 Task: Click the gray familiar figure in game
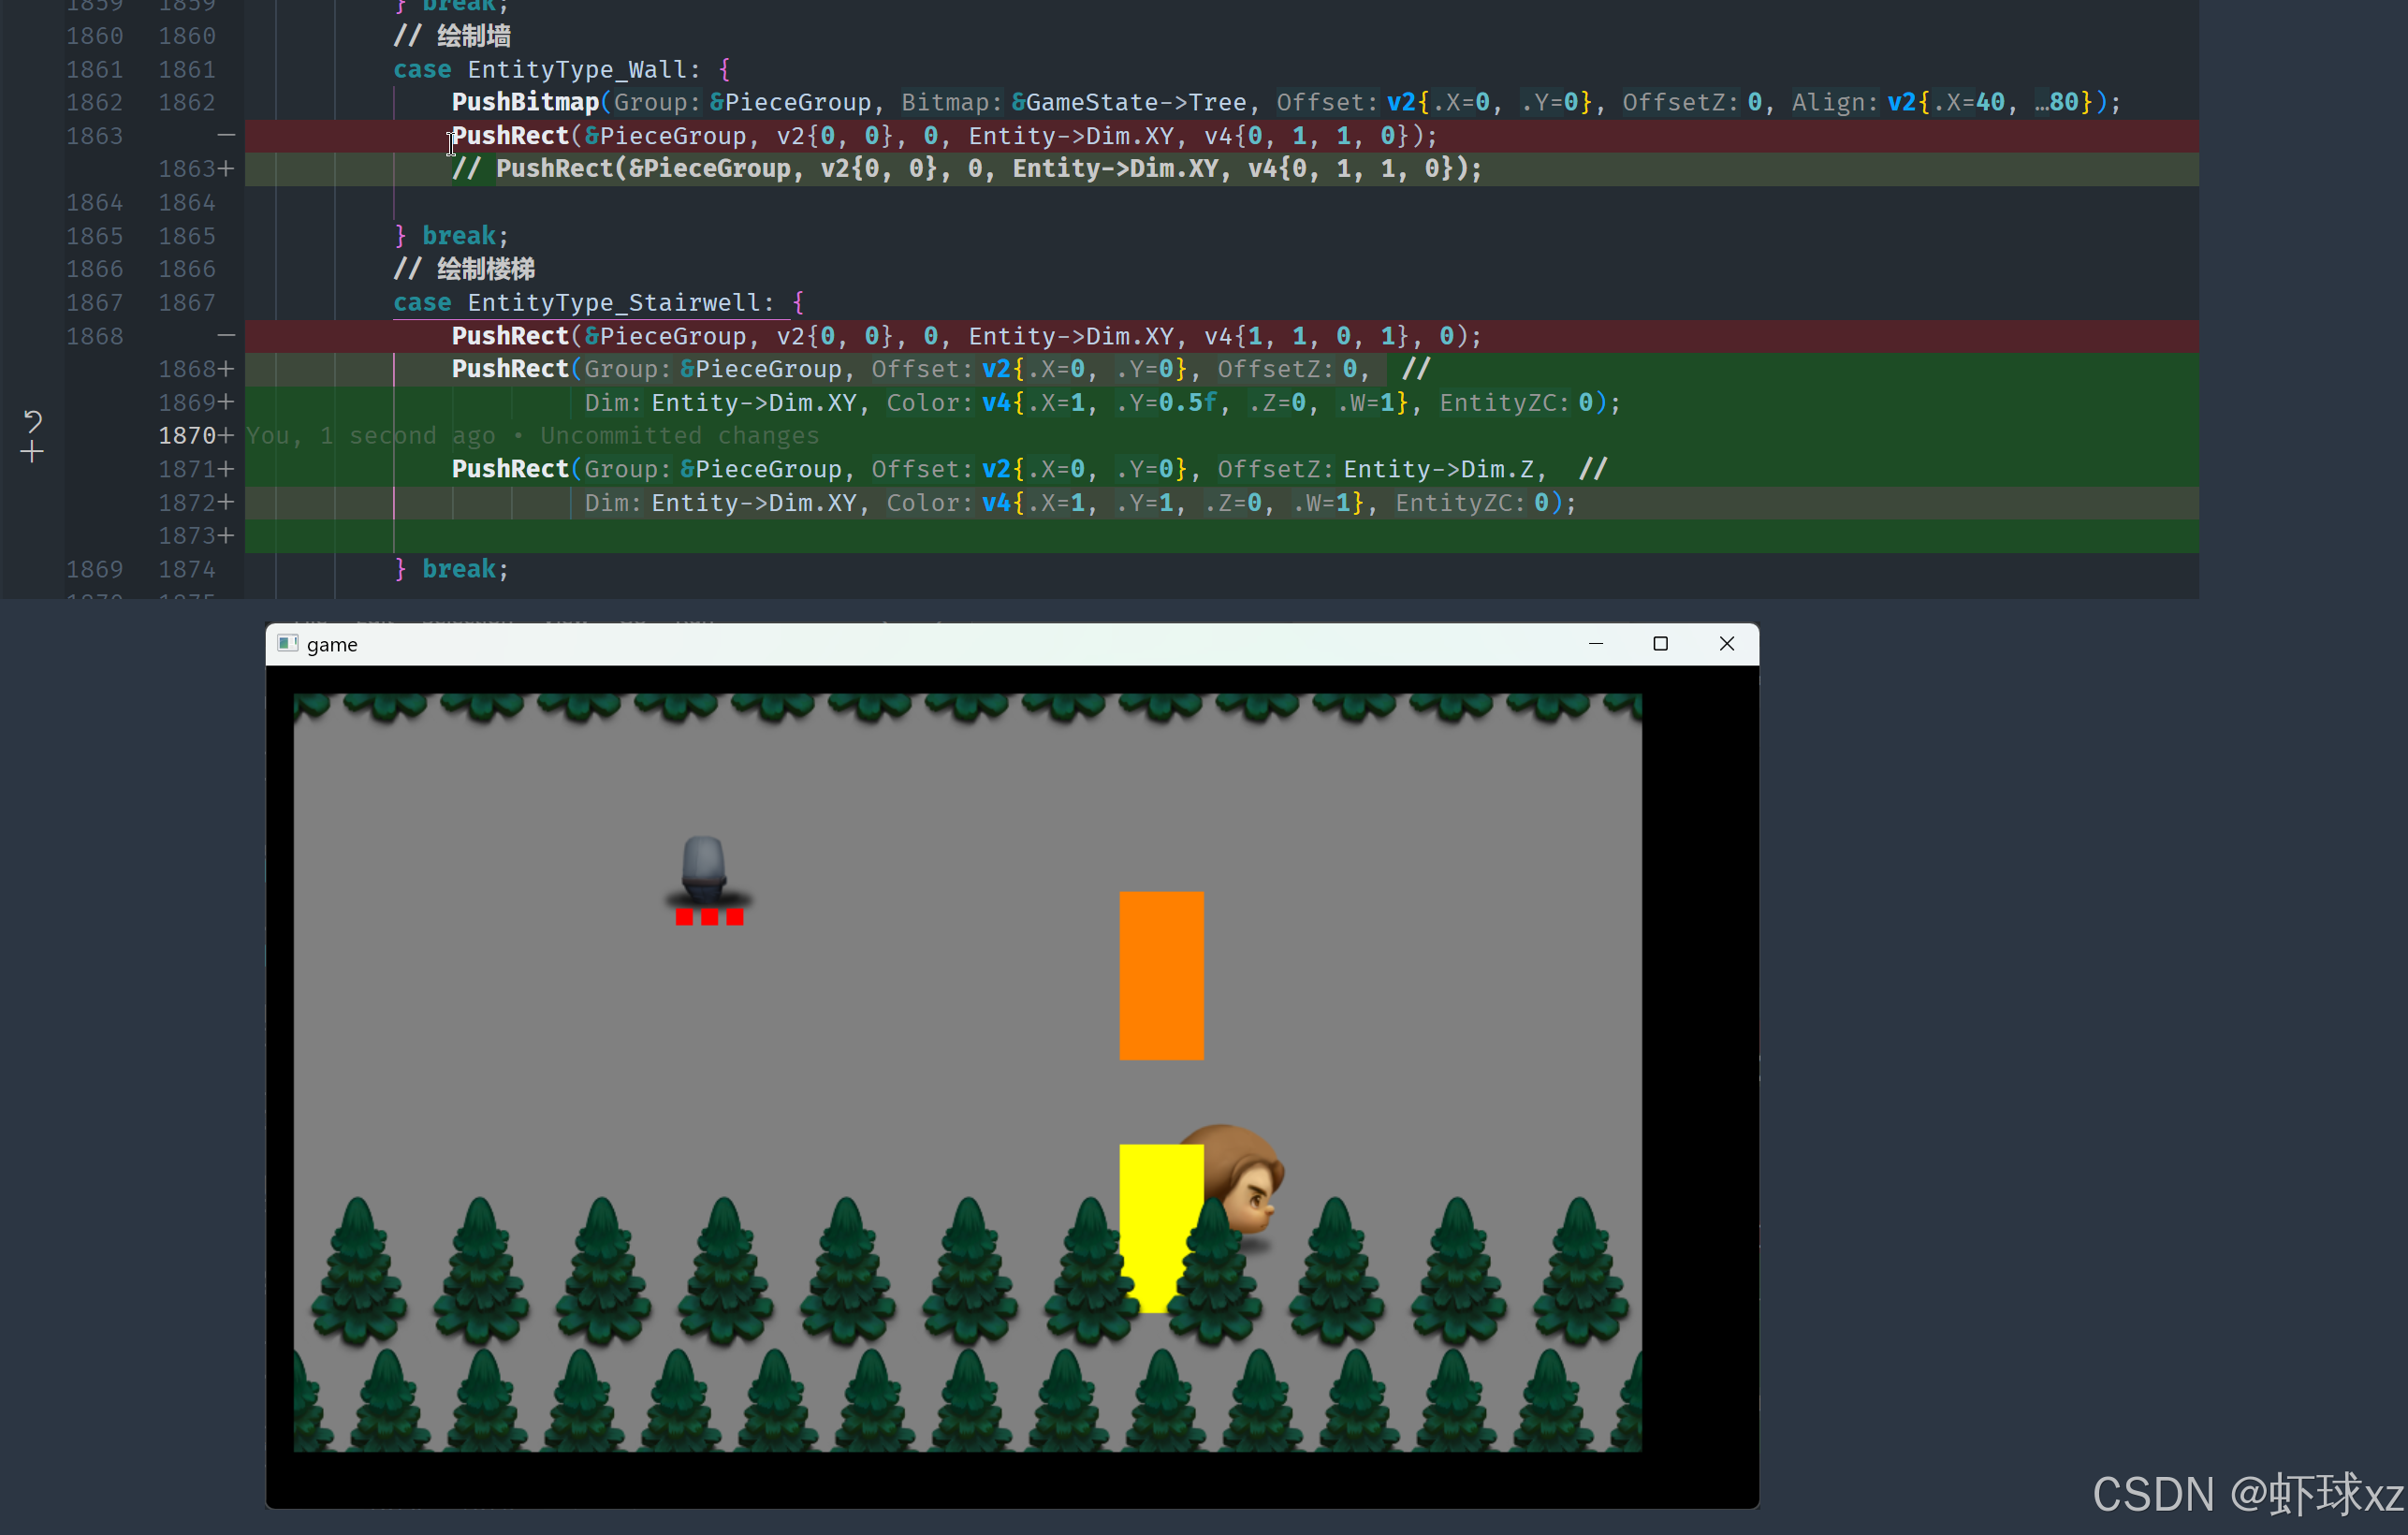pos(704,868)
